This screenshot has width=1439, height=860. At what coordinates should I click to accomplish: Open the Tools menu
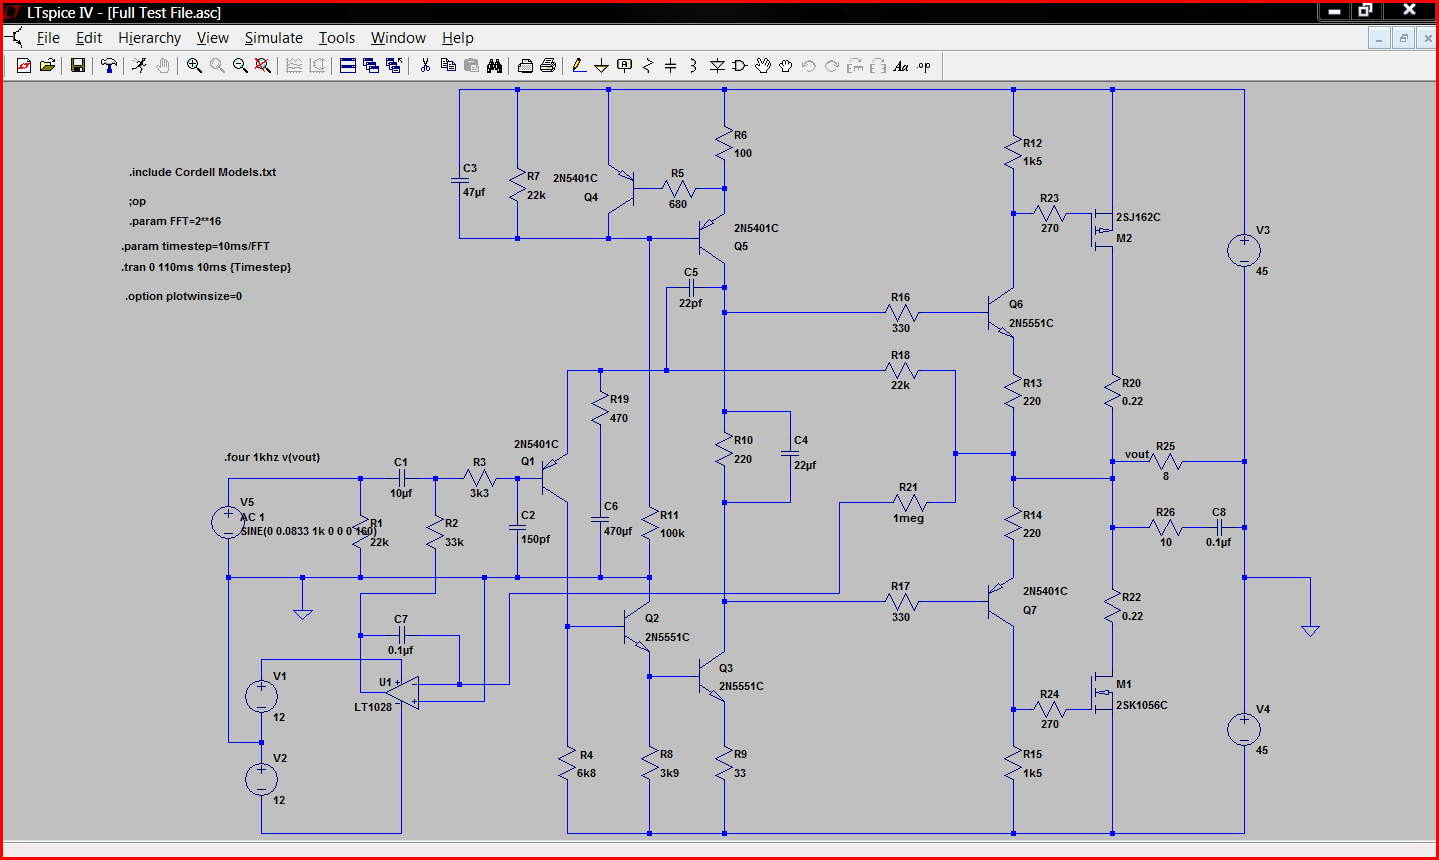337,38
